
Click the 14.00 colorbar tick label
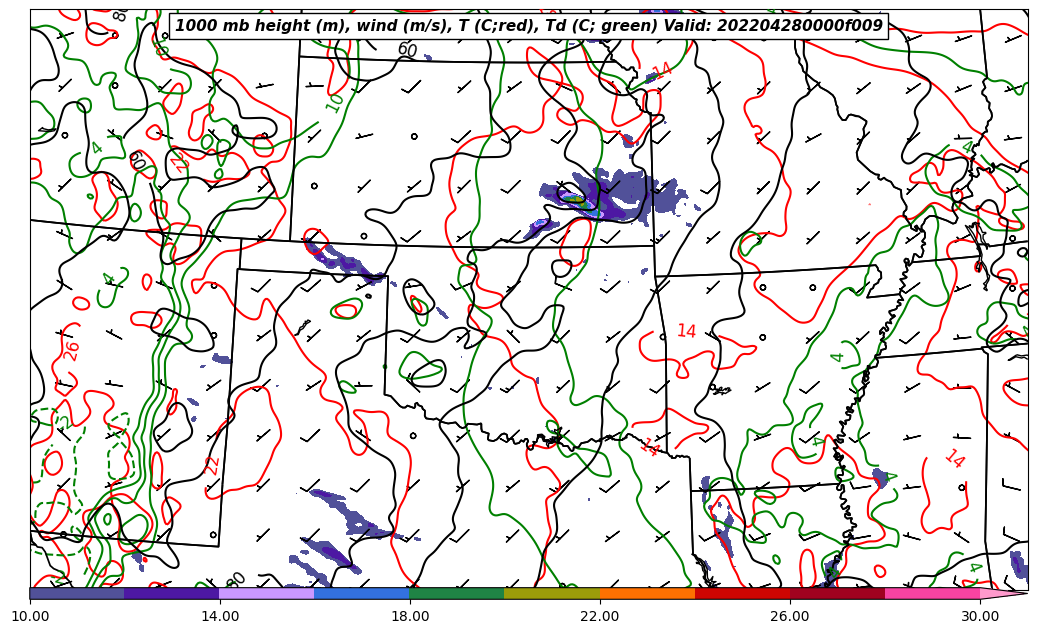click(x=220, y=616)
